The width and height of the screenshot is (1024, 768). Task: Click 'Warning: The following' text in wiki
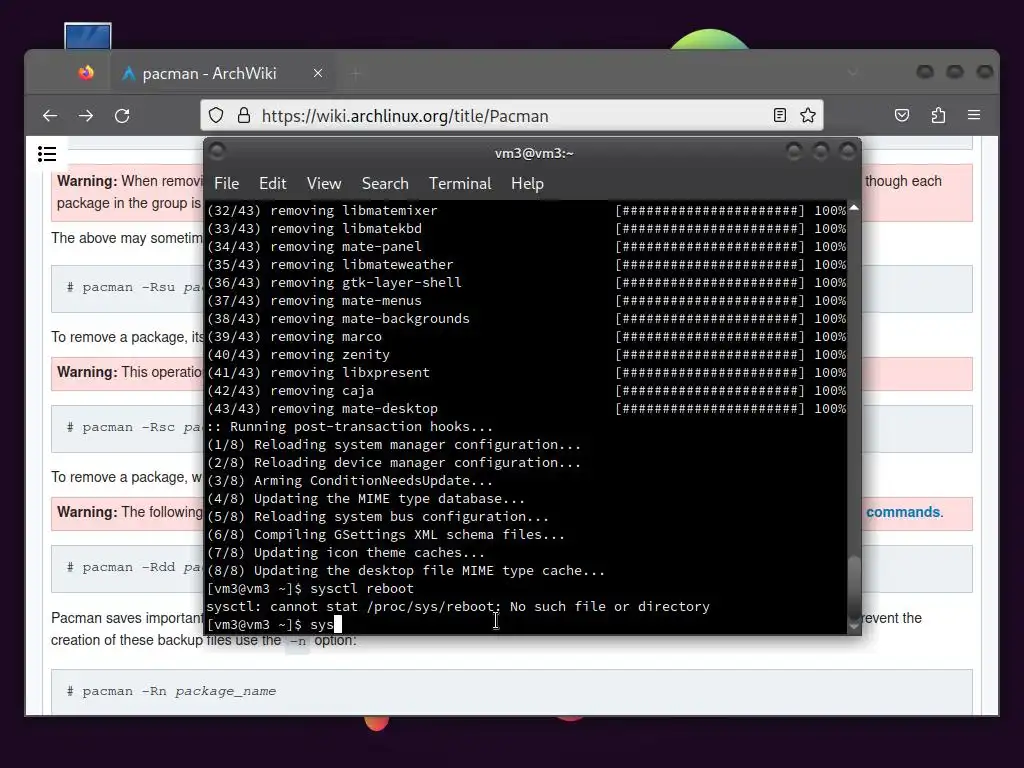130,512
